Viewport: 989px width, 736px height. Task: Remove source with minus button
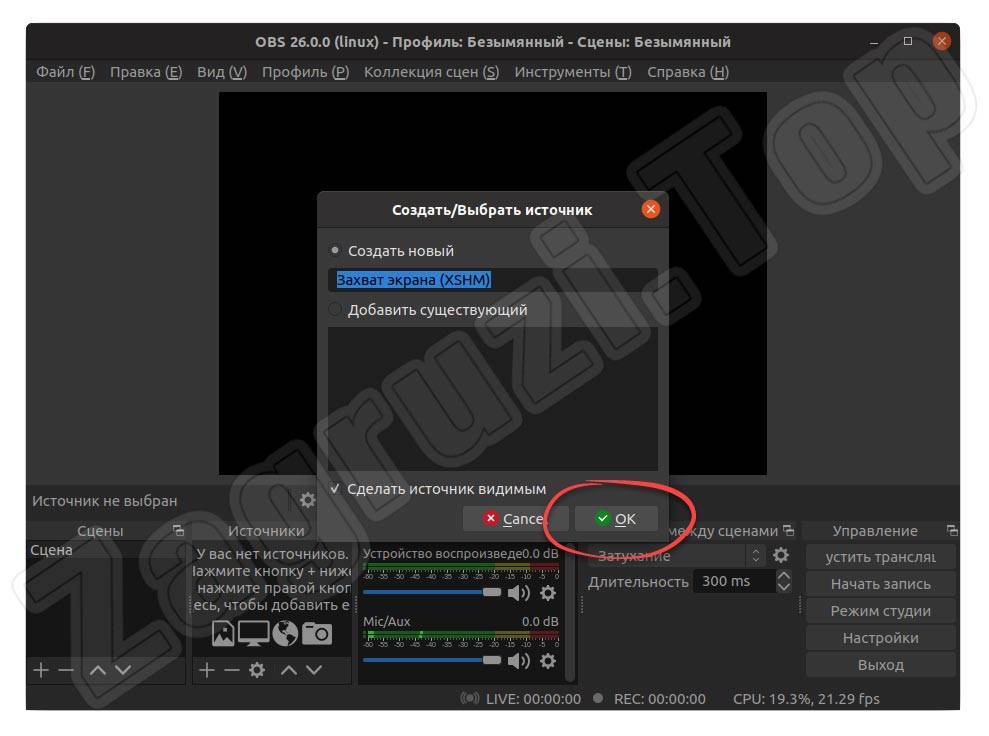click(x=231, y=670)
